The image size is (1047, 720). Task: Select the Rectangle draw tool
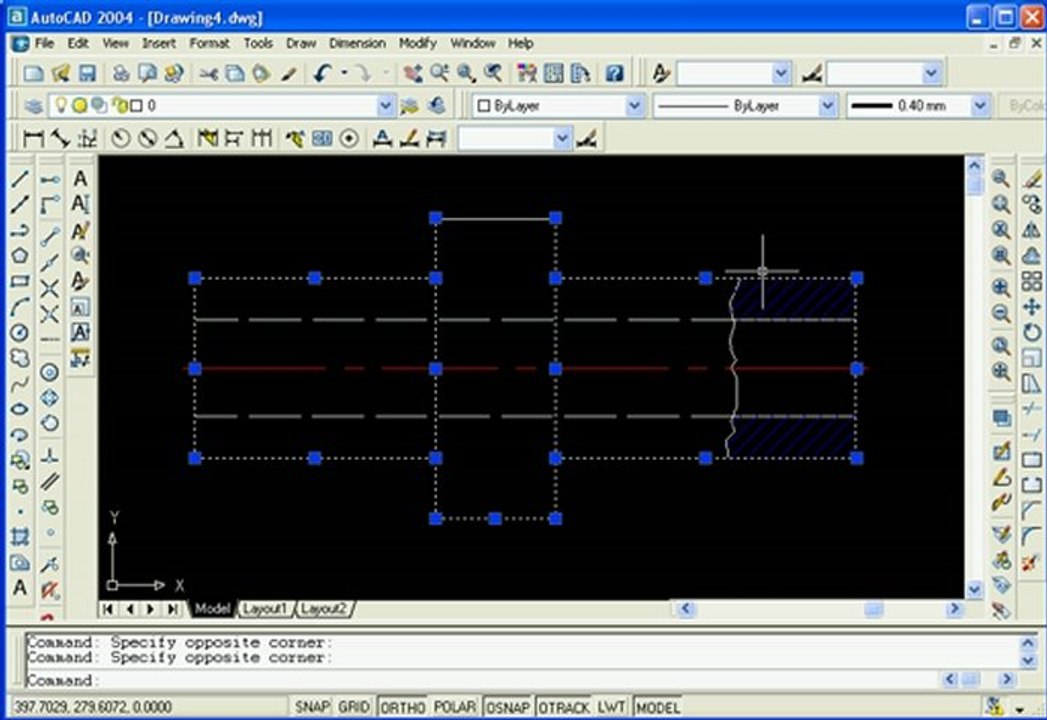(20, 281)
